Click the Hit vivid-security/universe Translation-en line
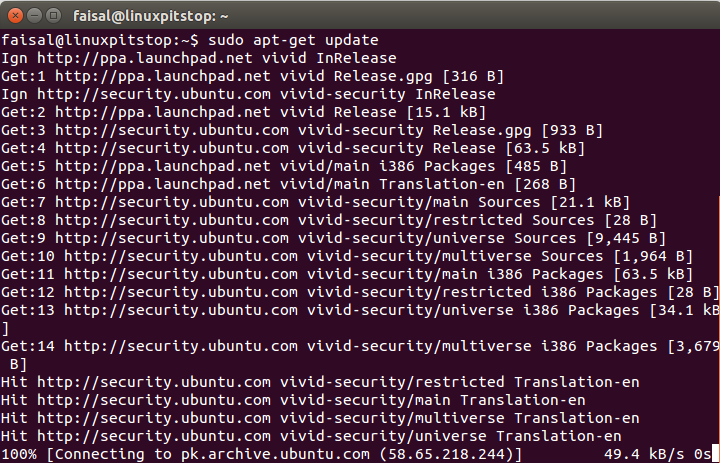Image resolution: width=720 pixels, height=463 pixels. pyautogui.click(x=311, y=436)
